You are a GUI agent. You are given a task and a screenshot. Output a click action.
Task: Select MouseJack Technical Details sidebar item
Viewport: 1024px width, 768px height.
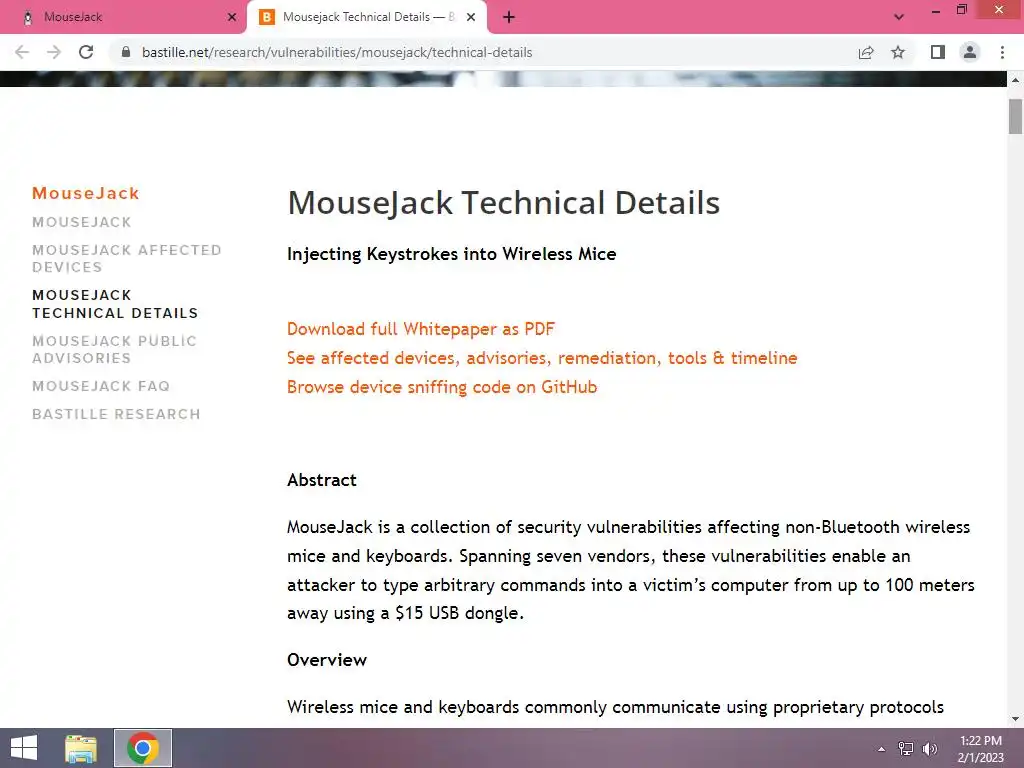pyautogui.click(x=115, y=304)
